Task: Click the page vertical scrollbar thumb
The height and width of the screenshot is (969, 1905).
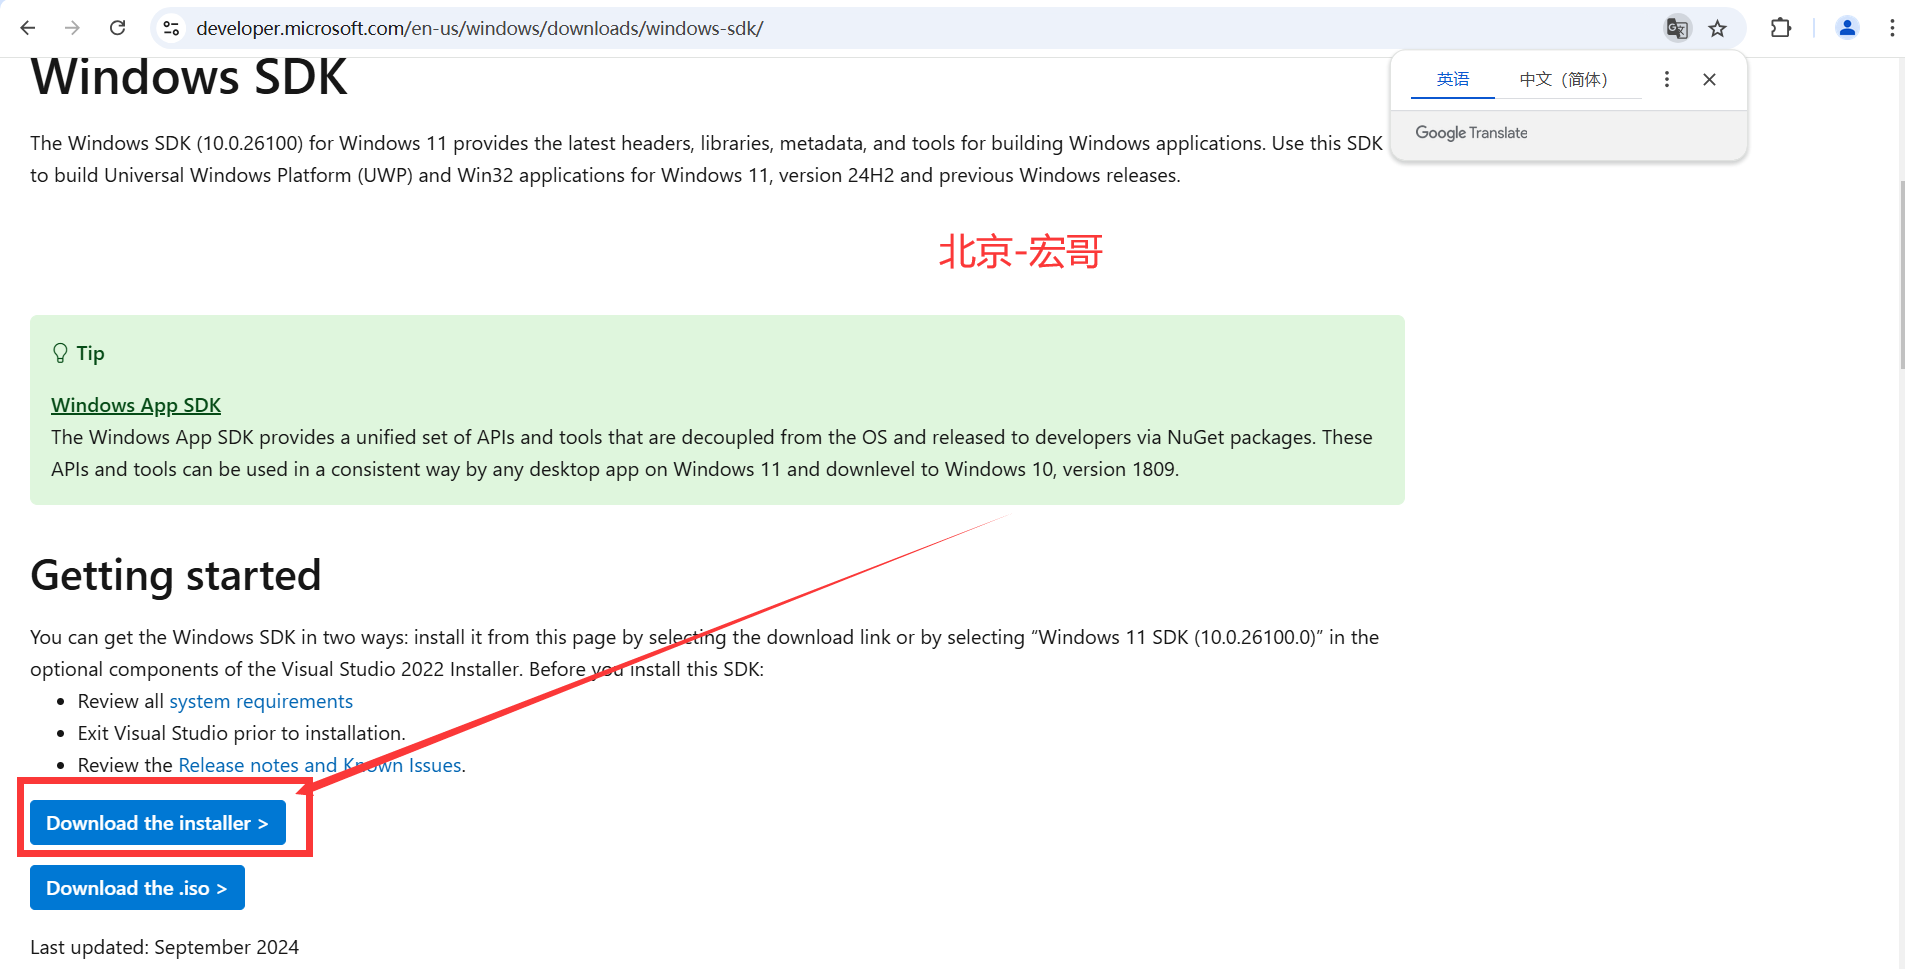Action: [1901, 275]
